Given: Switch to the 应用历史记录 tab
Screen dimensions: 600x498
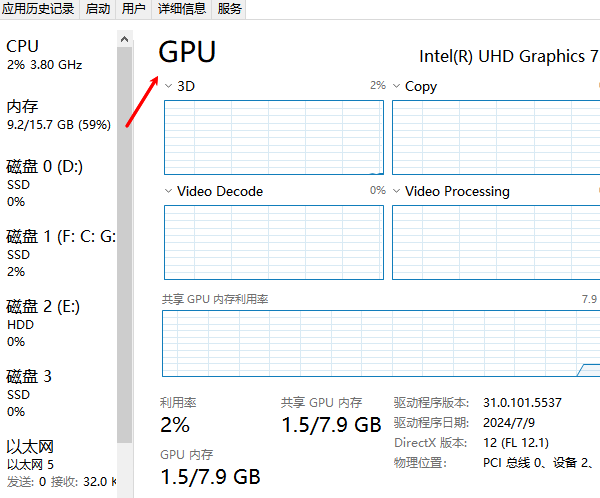Looking at the screenshot, I should [38, 9].
